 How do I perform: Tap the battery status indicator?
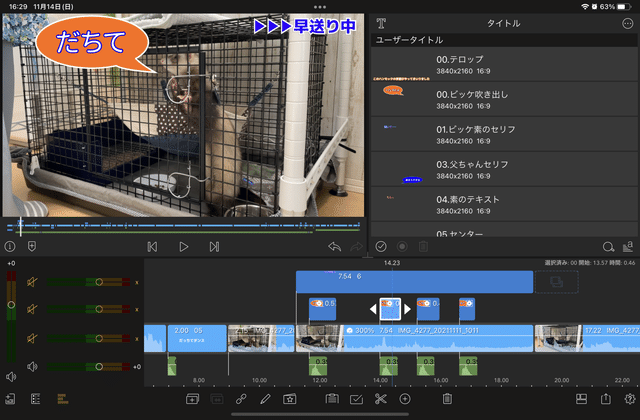624,7
